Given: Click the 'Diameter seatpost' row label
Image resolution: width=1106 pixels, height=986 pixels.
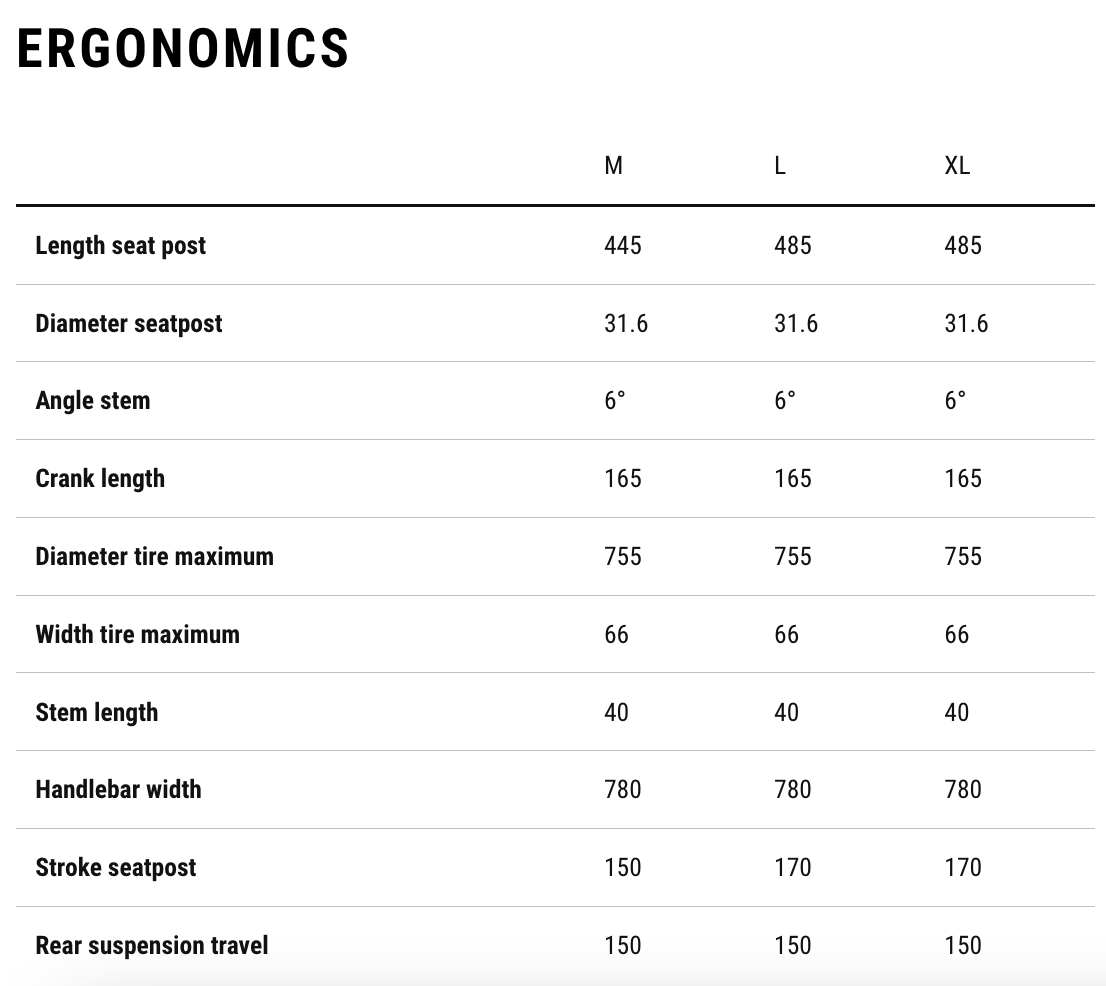Looking at the screenshot, I should (129, 324).
